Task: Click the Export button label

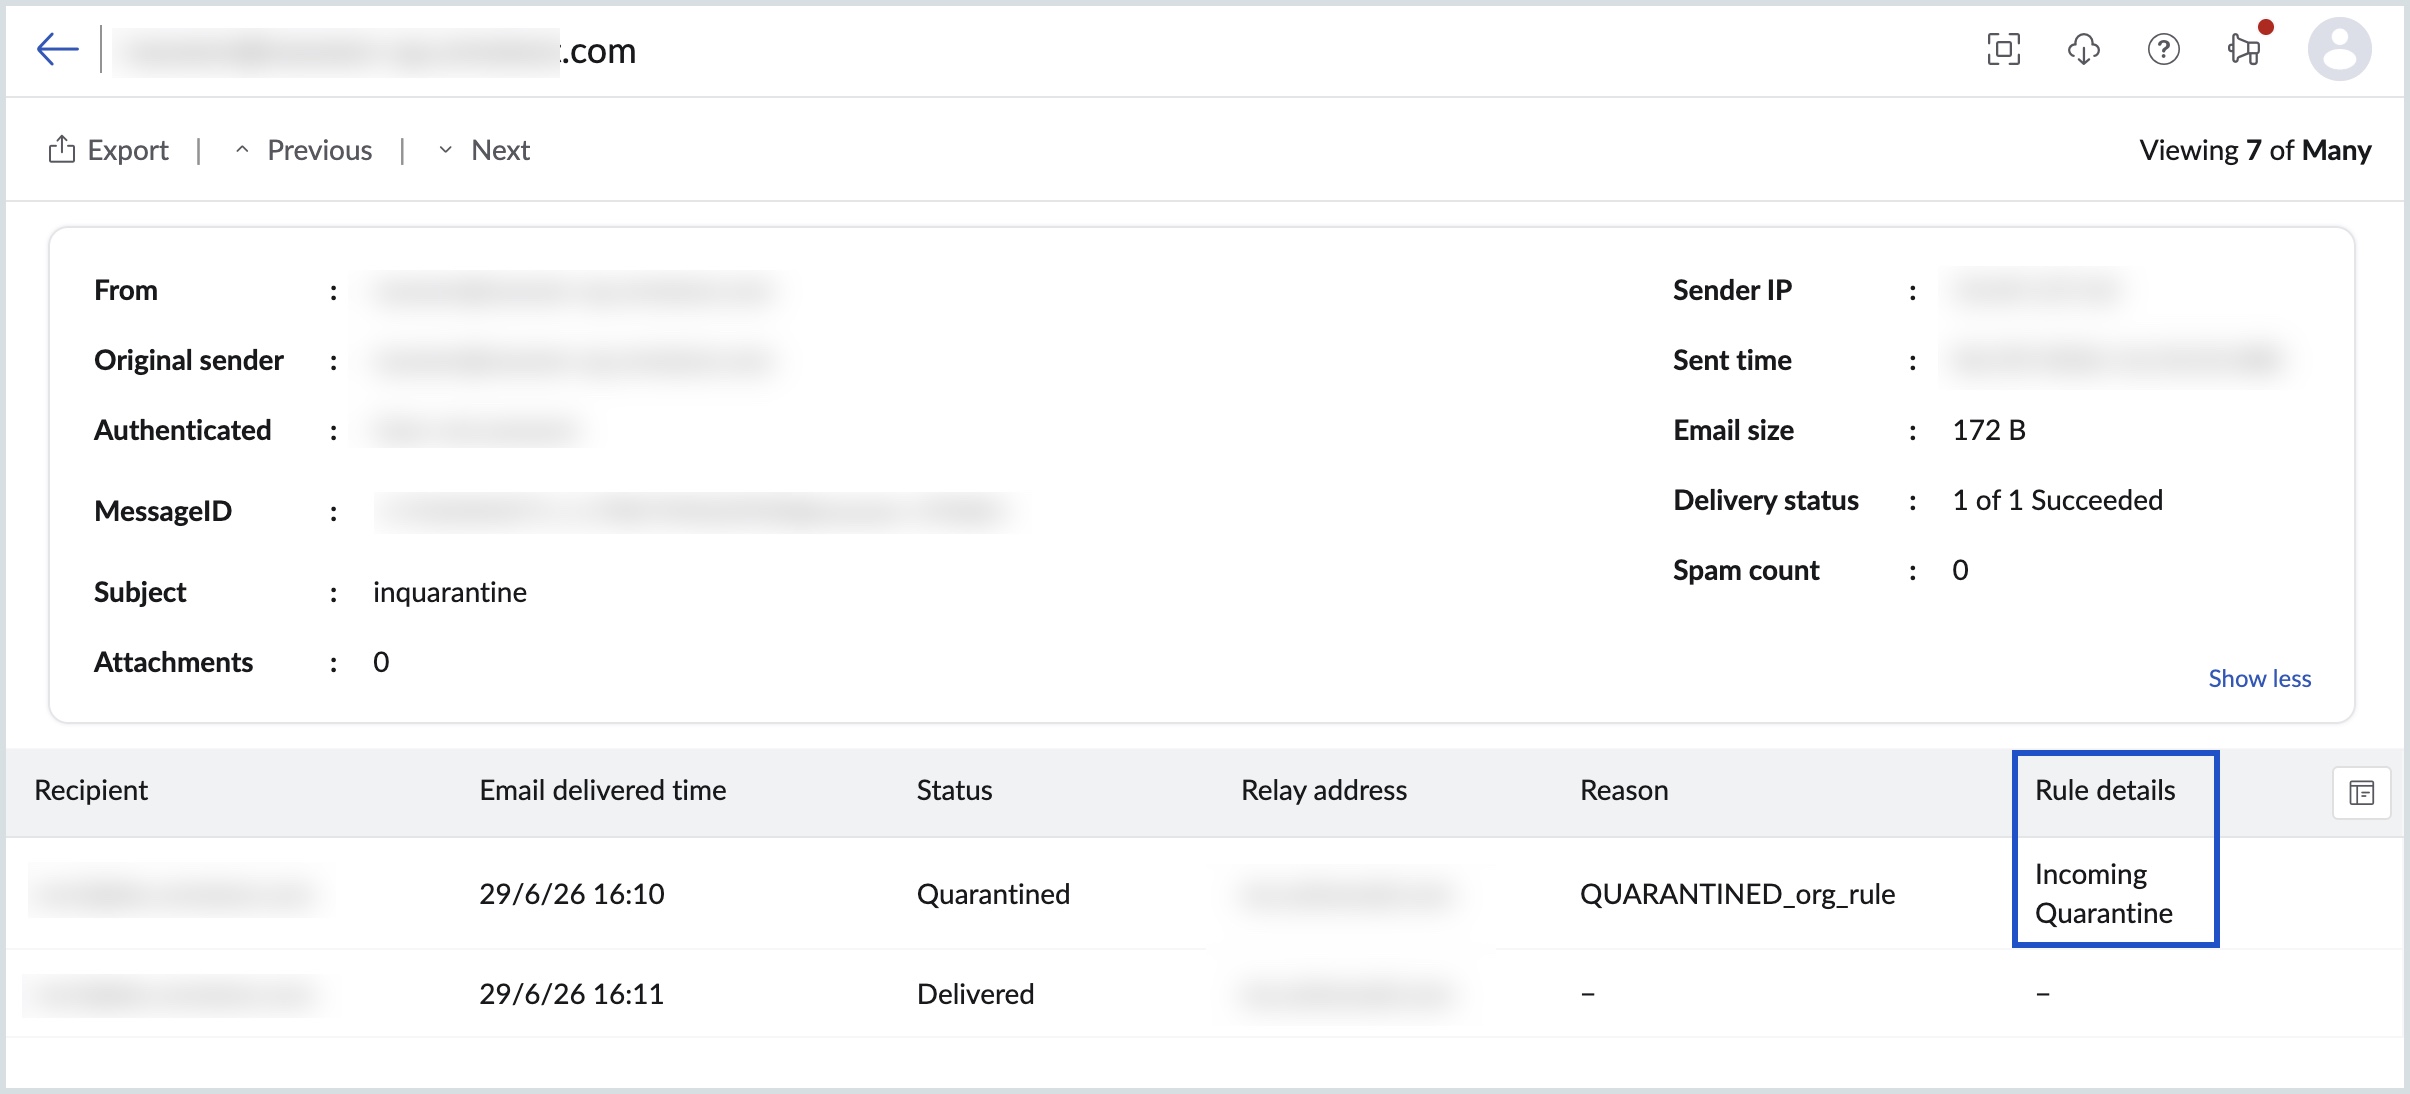Action: click(128, 150)
